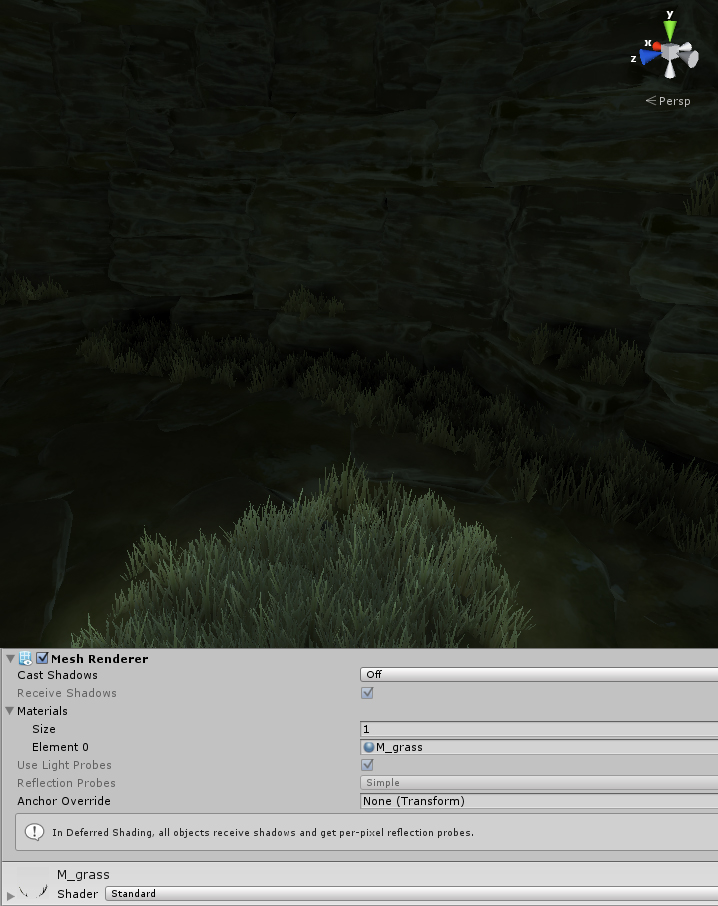Click the Materials Size input field
Screen dimensions: 718x906
[x=538, y=729]
